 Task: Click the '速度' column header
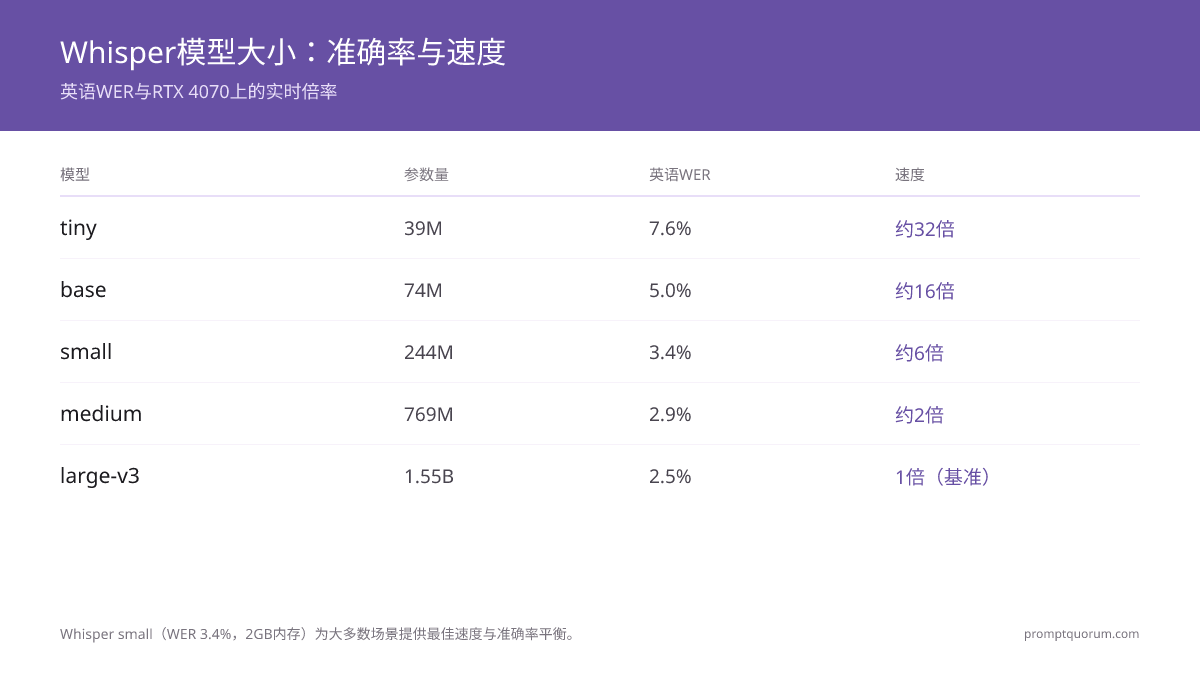pyautogui.click(x=910, y=174)
